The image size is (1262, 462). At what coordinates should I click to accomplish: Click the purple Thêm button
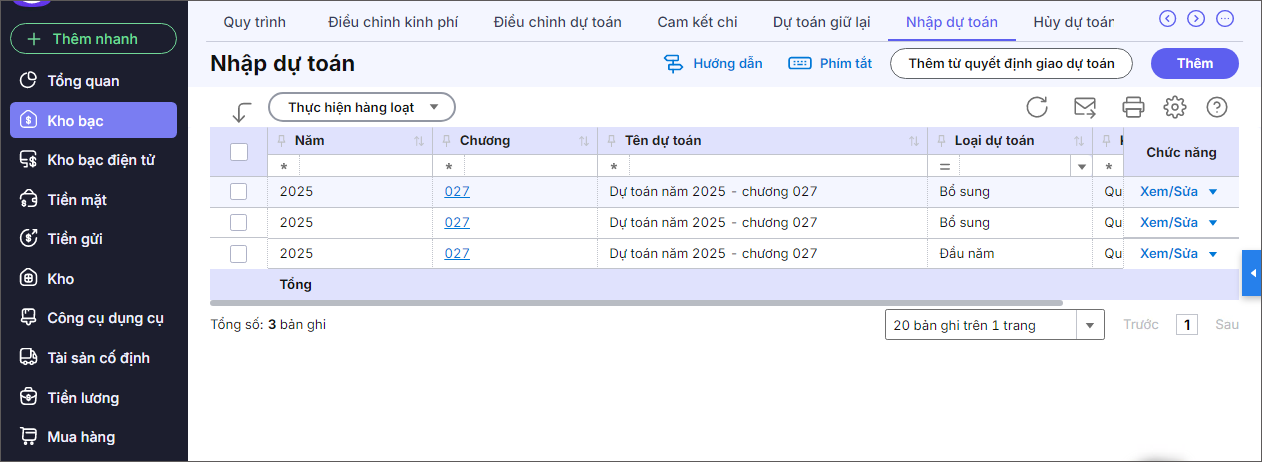click(x=1194, y=63)
